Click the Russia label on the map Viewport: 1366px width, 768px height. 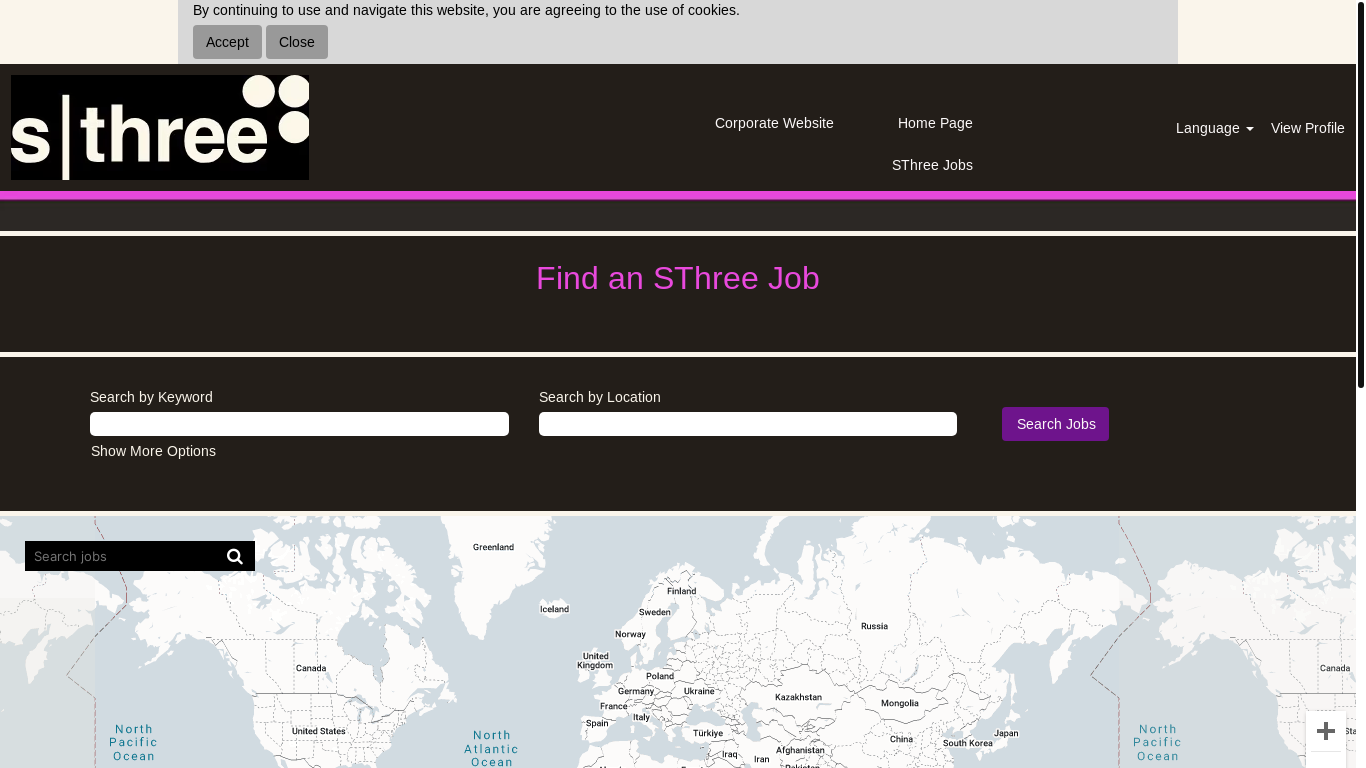[874, 626]
